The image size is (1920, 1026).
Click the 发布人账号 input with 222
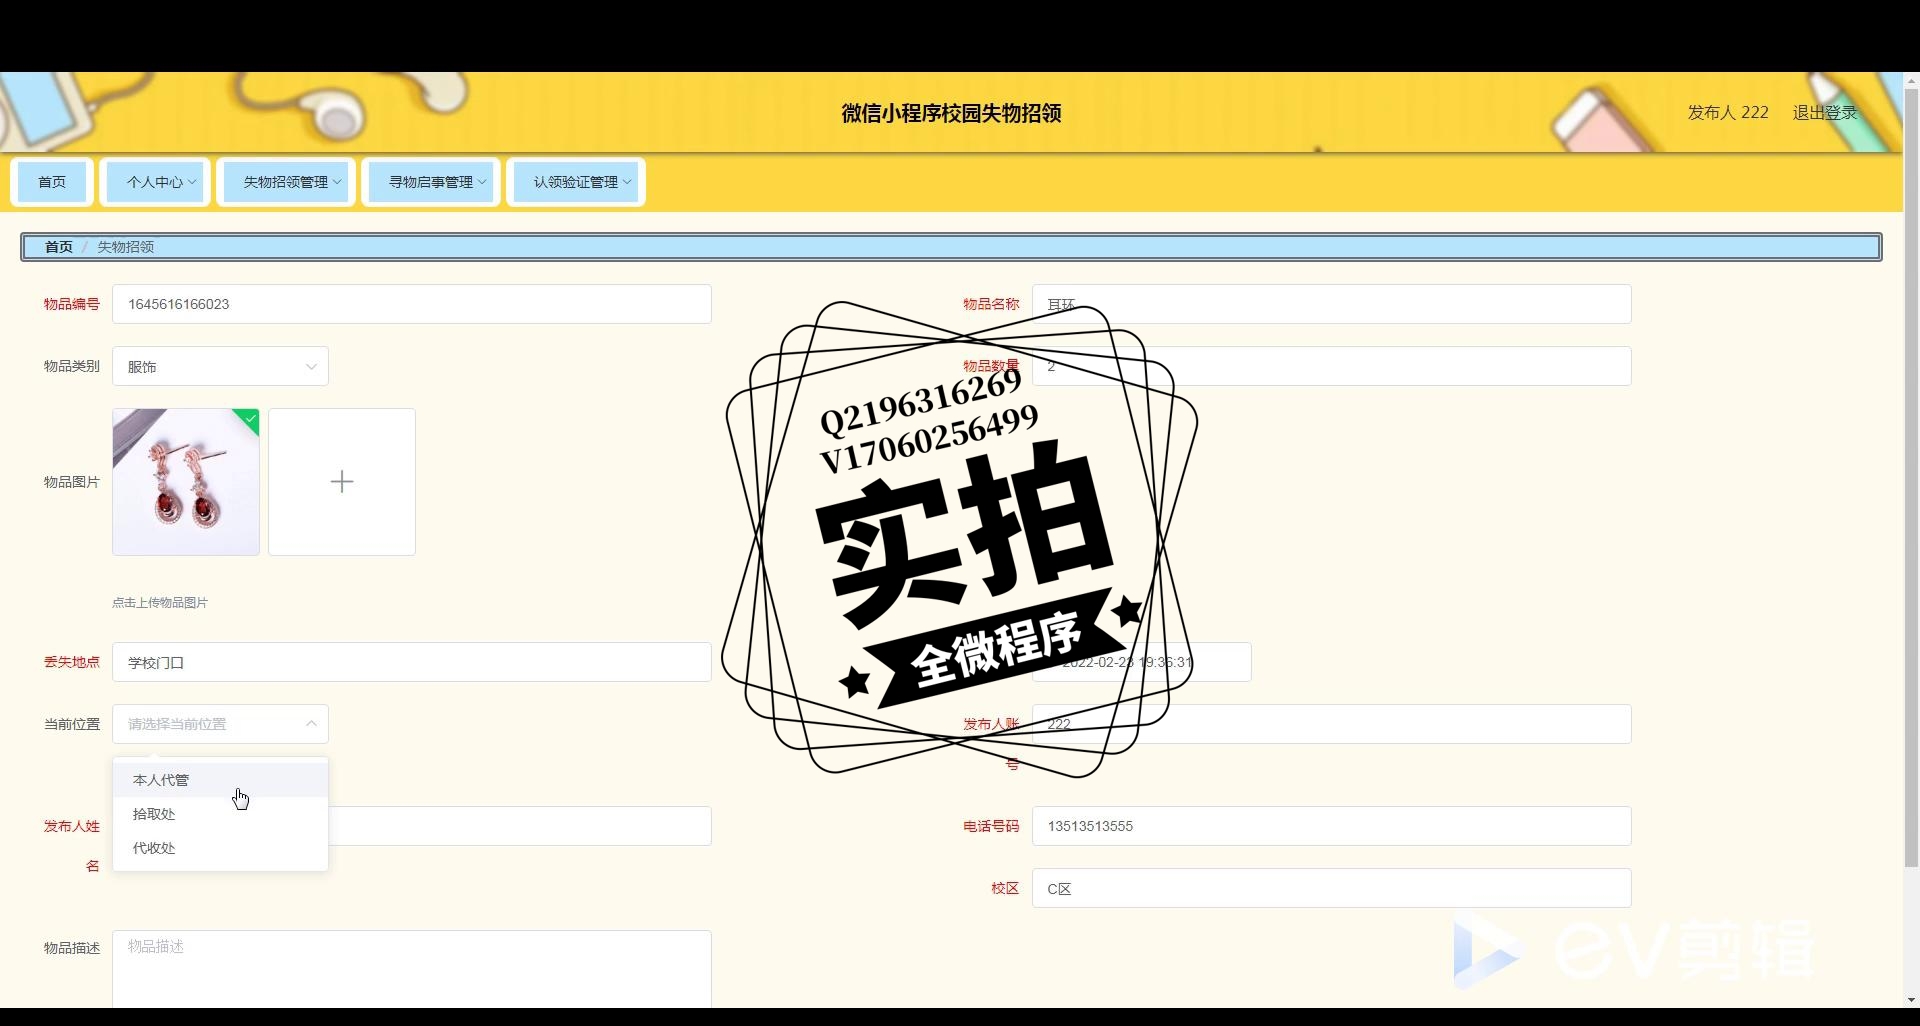(1332, 724)
